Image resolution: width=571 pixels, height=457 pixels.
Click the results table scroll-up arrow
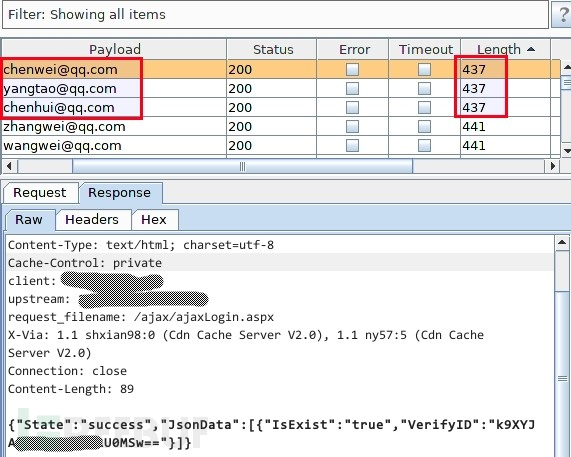coord(567,67)
